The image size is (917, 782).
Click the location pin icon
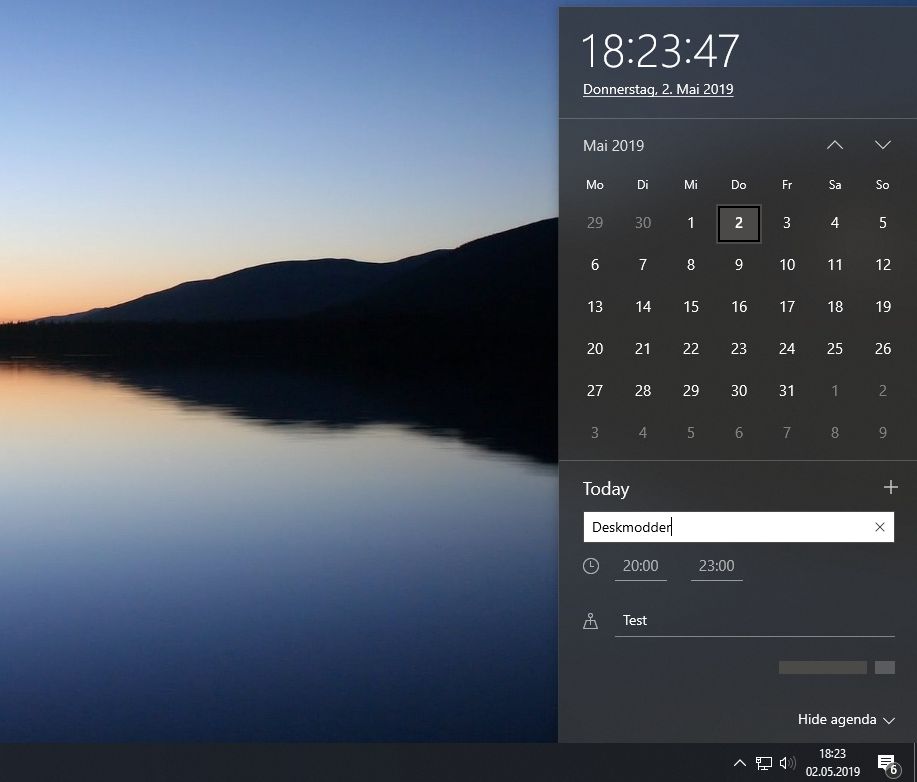590,621
